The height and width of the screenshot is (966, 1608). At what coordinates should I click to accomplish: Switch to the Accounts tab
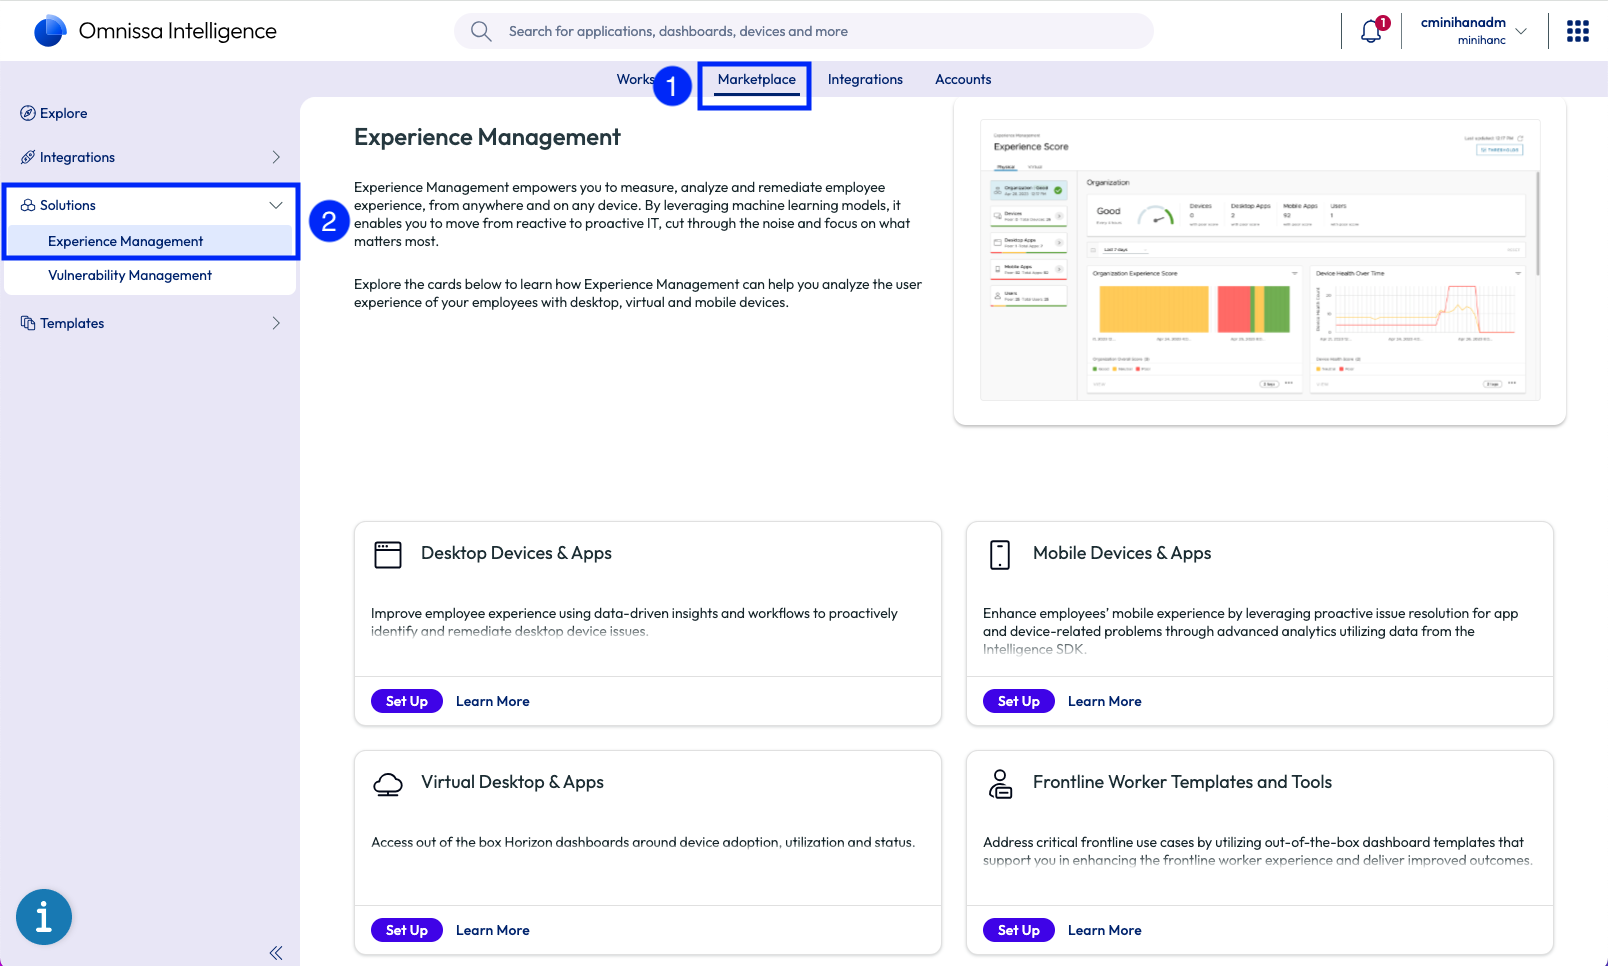962,80
